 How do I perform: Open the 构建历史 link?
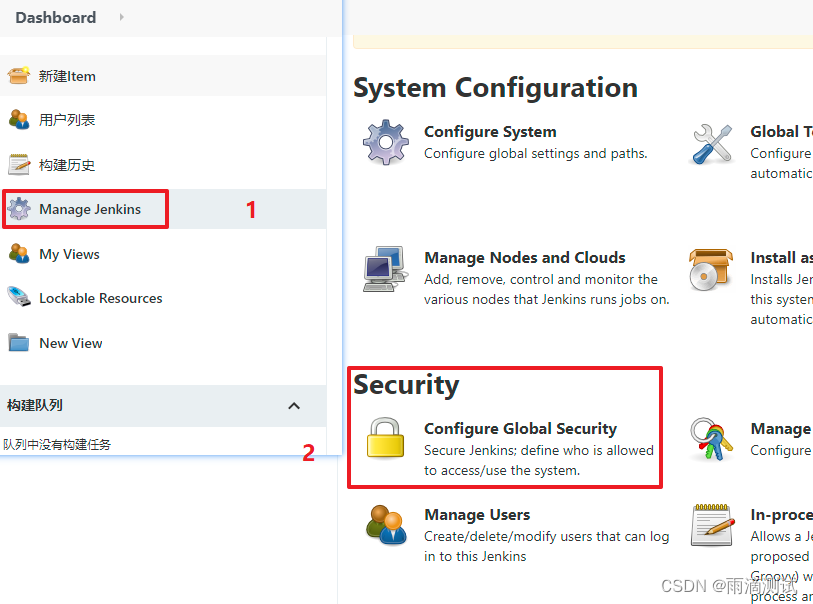click(67, 165)
